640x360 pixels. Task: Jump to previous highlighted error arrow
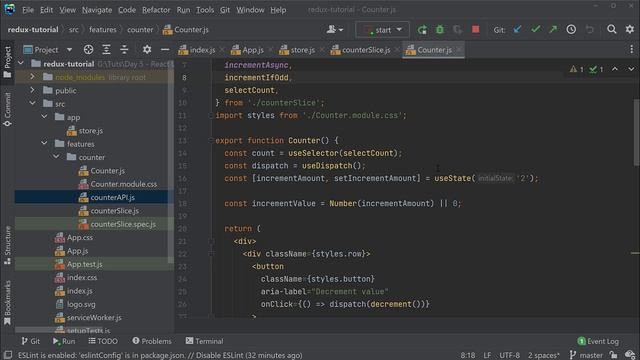[x=615, y=69]
